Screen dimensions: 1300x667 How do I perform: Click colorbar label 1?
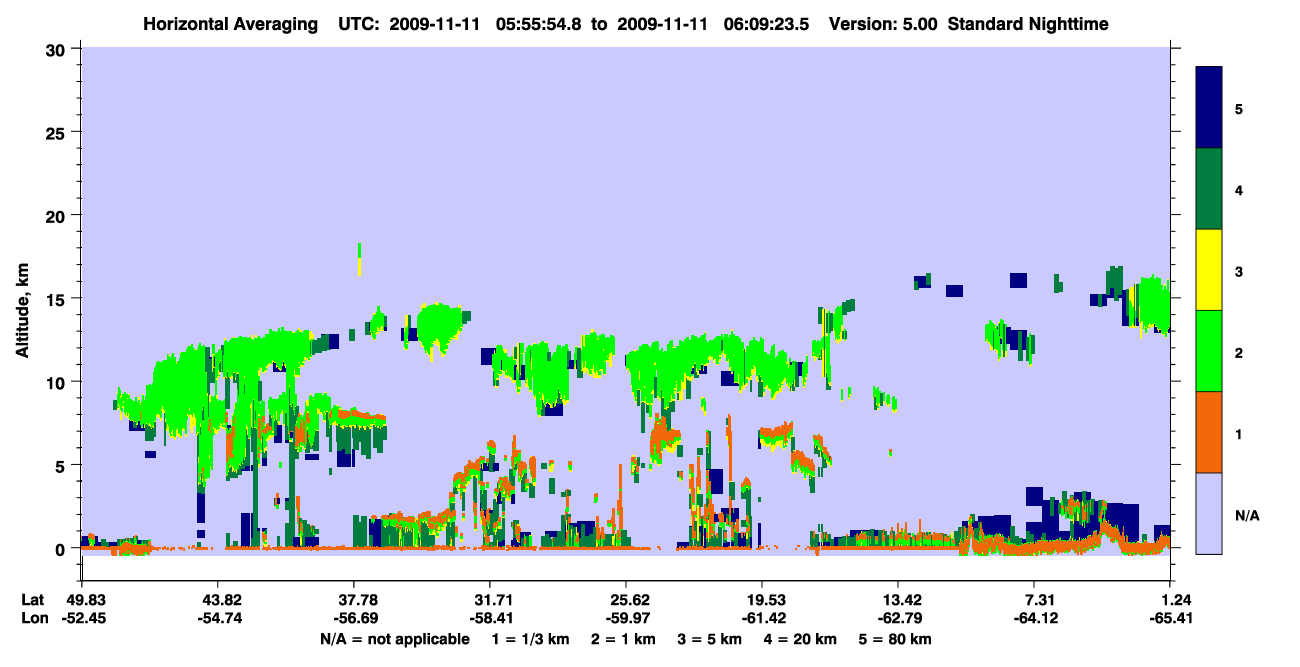pos(1239,435)
